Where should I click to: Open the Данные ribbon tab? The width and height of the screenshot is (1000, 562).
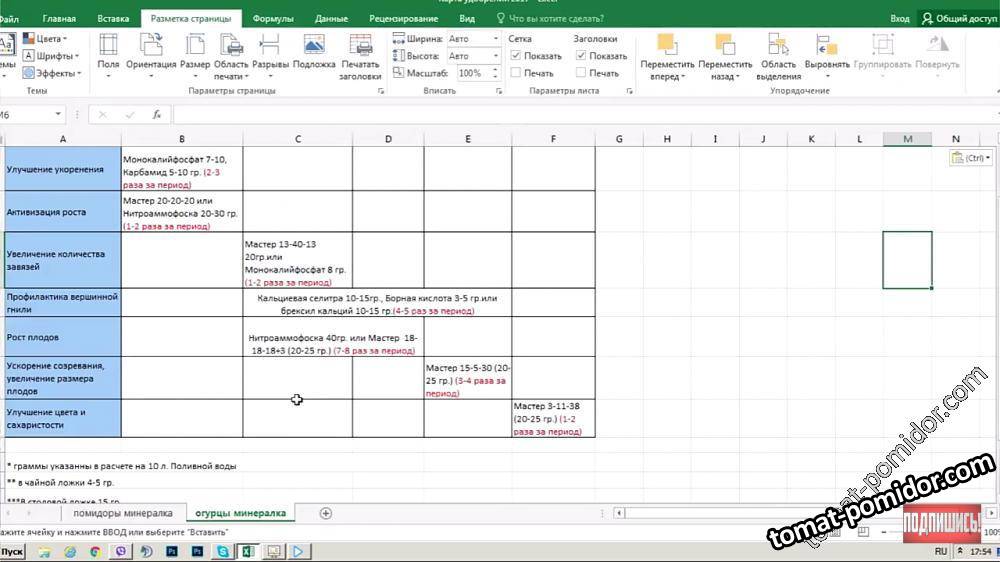pyautogui.click(x=332, y=18)
